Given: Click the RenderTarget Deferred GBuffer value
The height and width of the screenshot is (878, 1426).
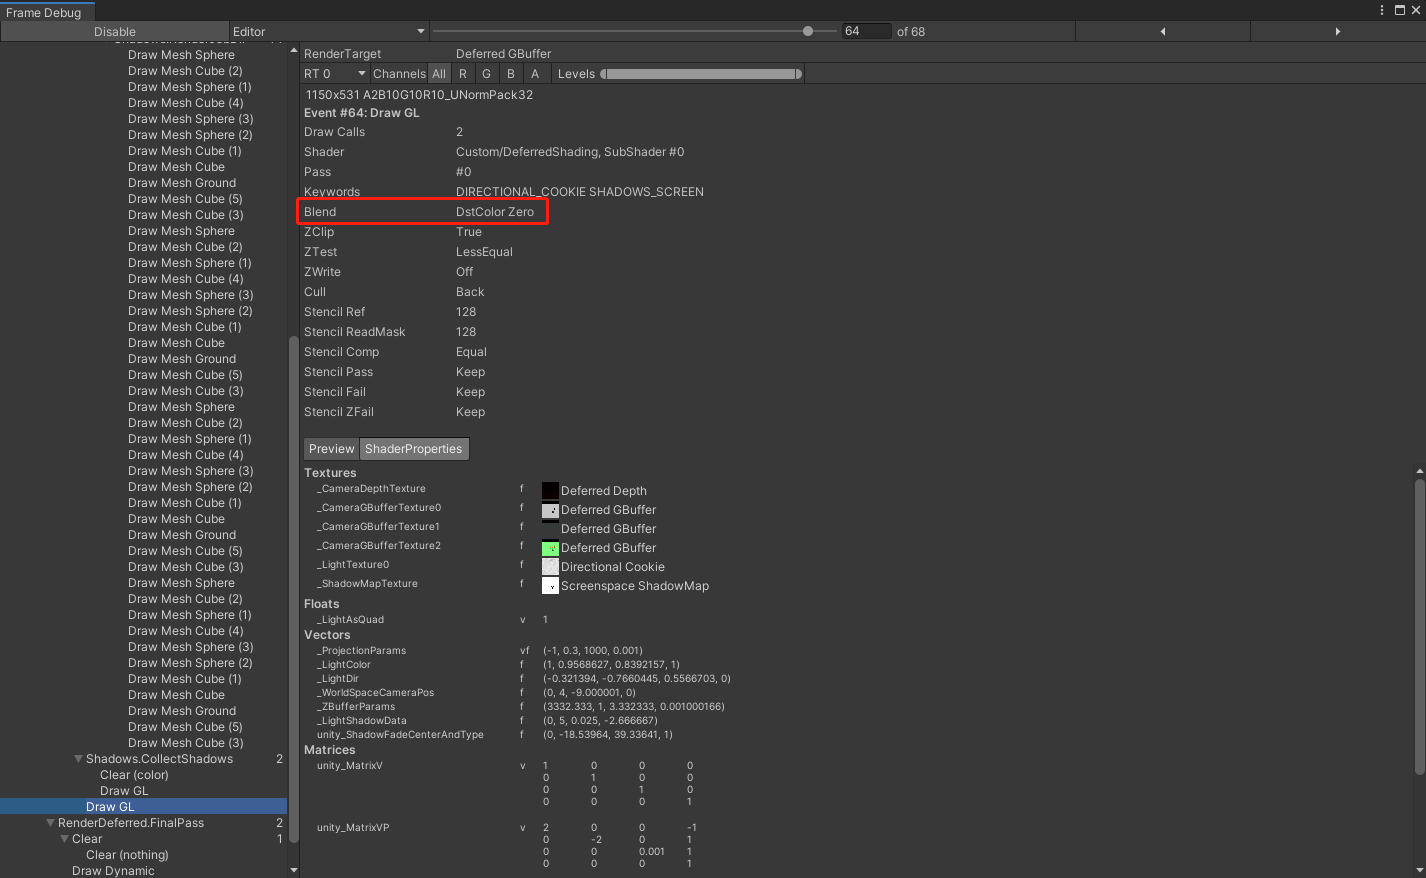Looking at the screenshot, I should click(503, 54).
